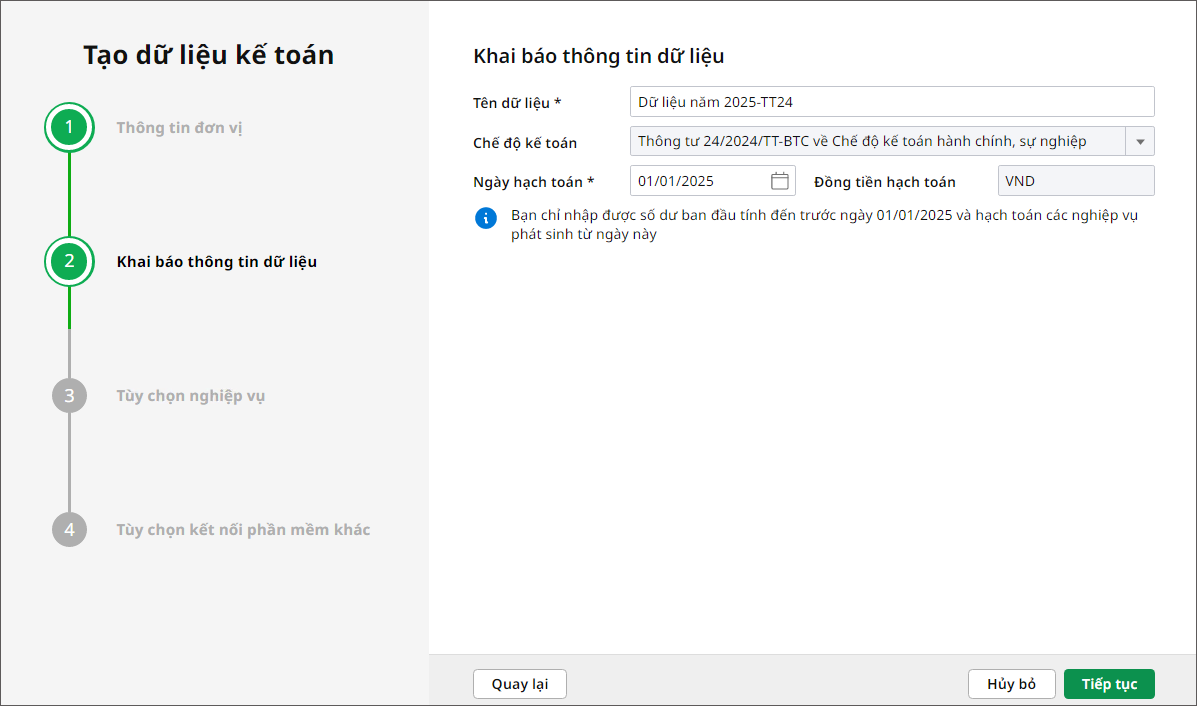
Task: Click the Hủy bỏ button
Action: click(1011, 684)
